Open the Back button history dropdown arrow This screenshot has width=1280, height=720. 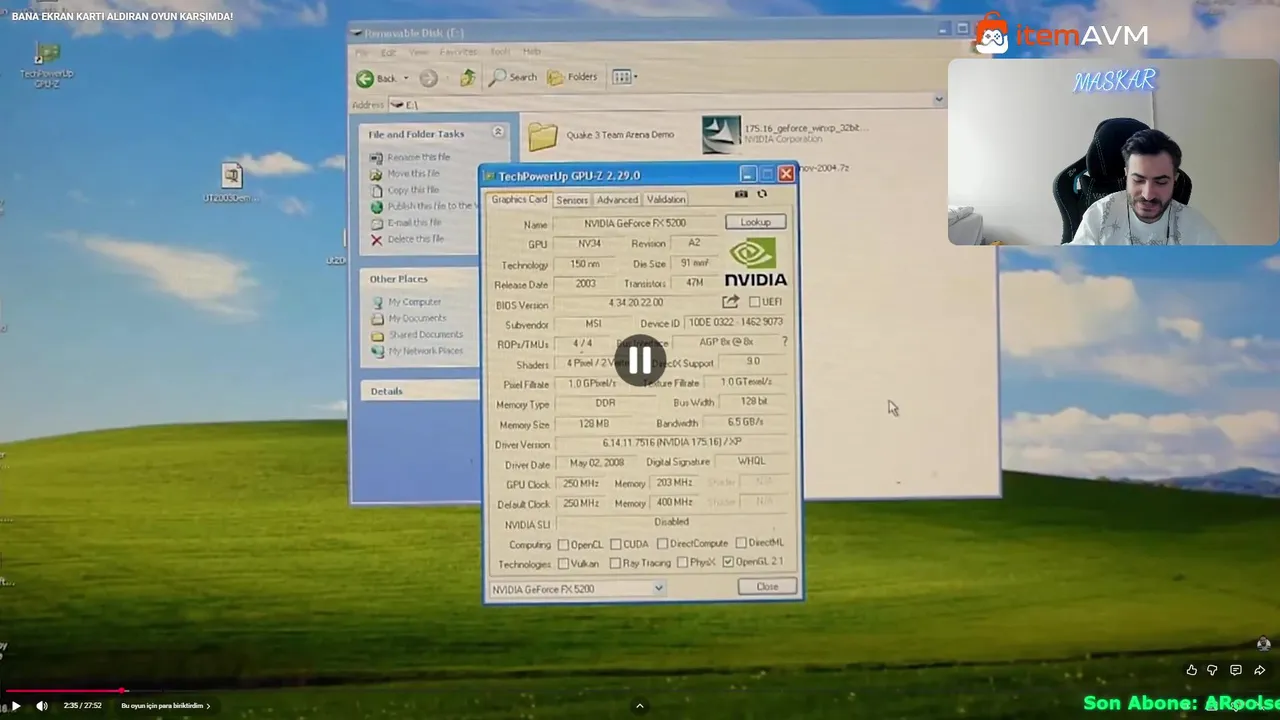click(x=405, y=78)
